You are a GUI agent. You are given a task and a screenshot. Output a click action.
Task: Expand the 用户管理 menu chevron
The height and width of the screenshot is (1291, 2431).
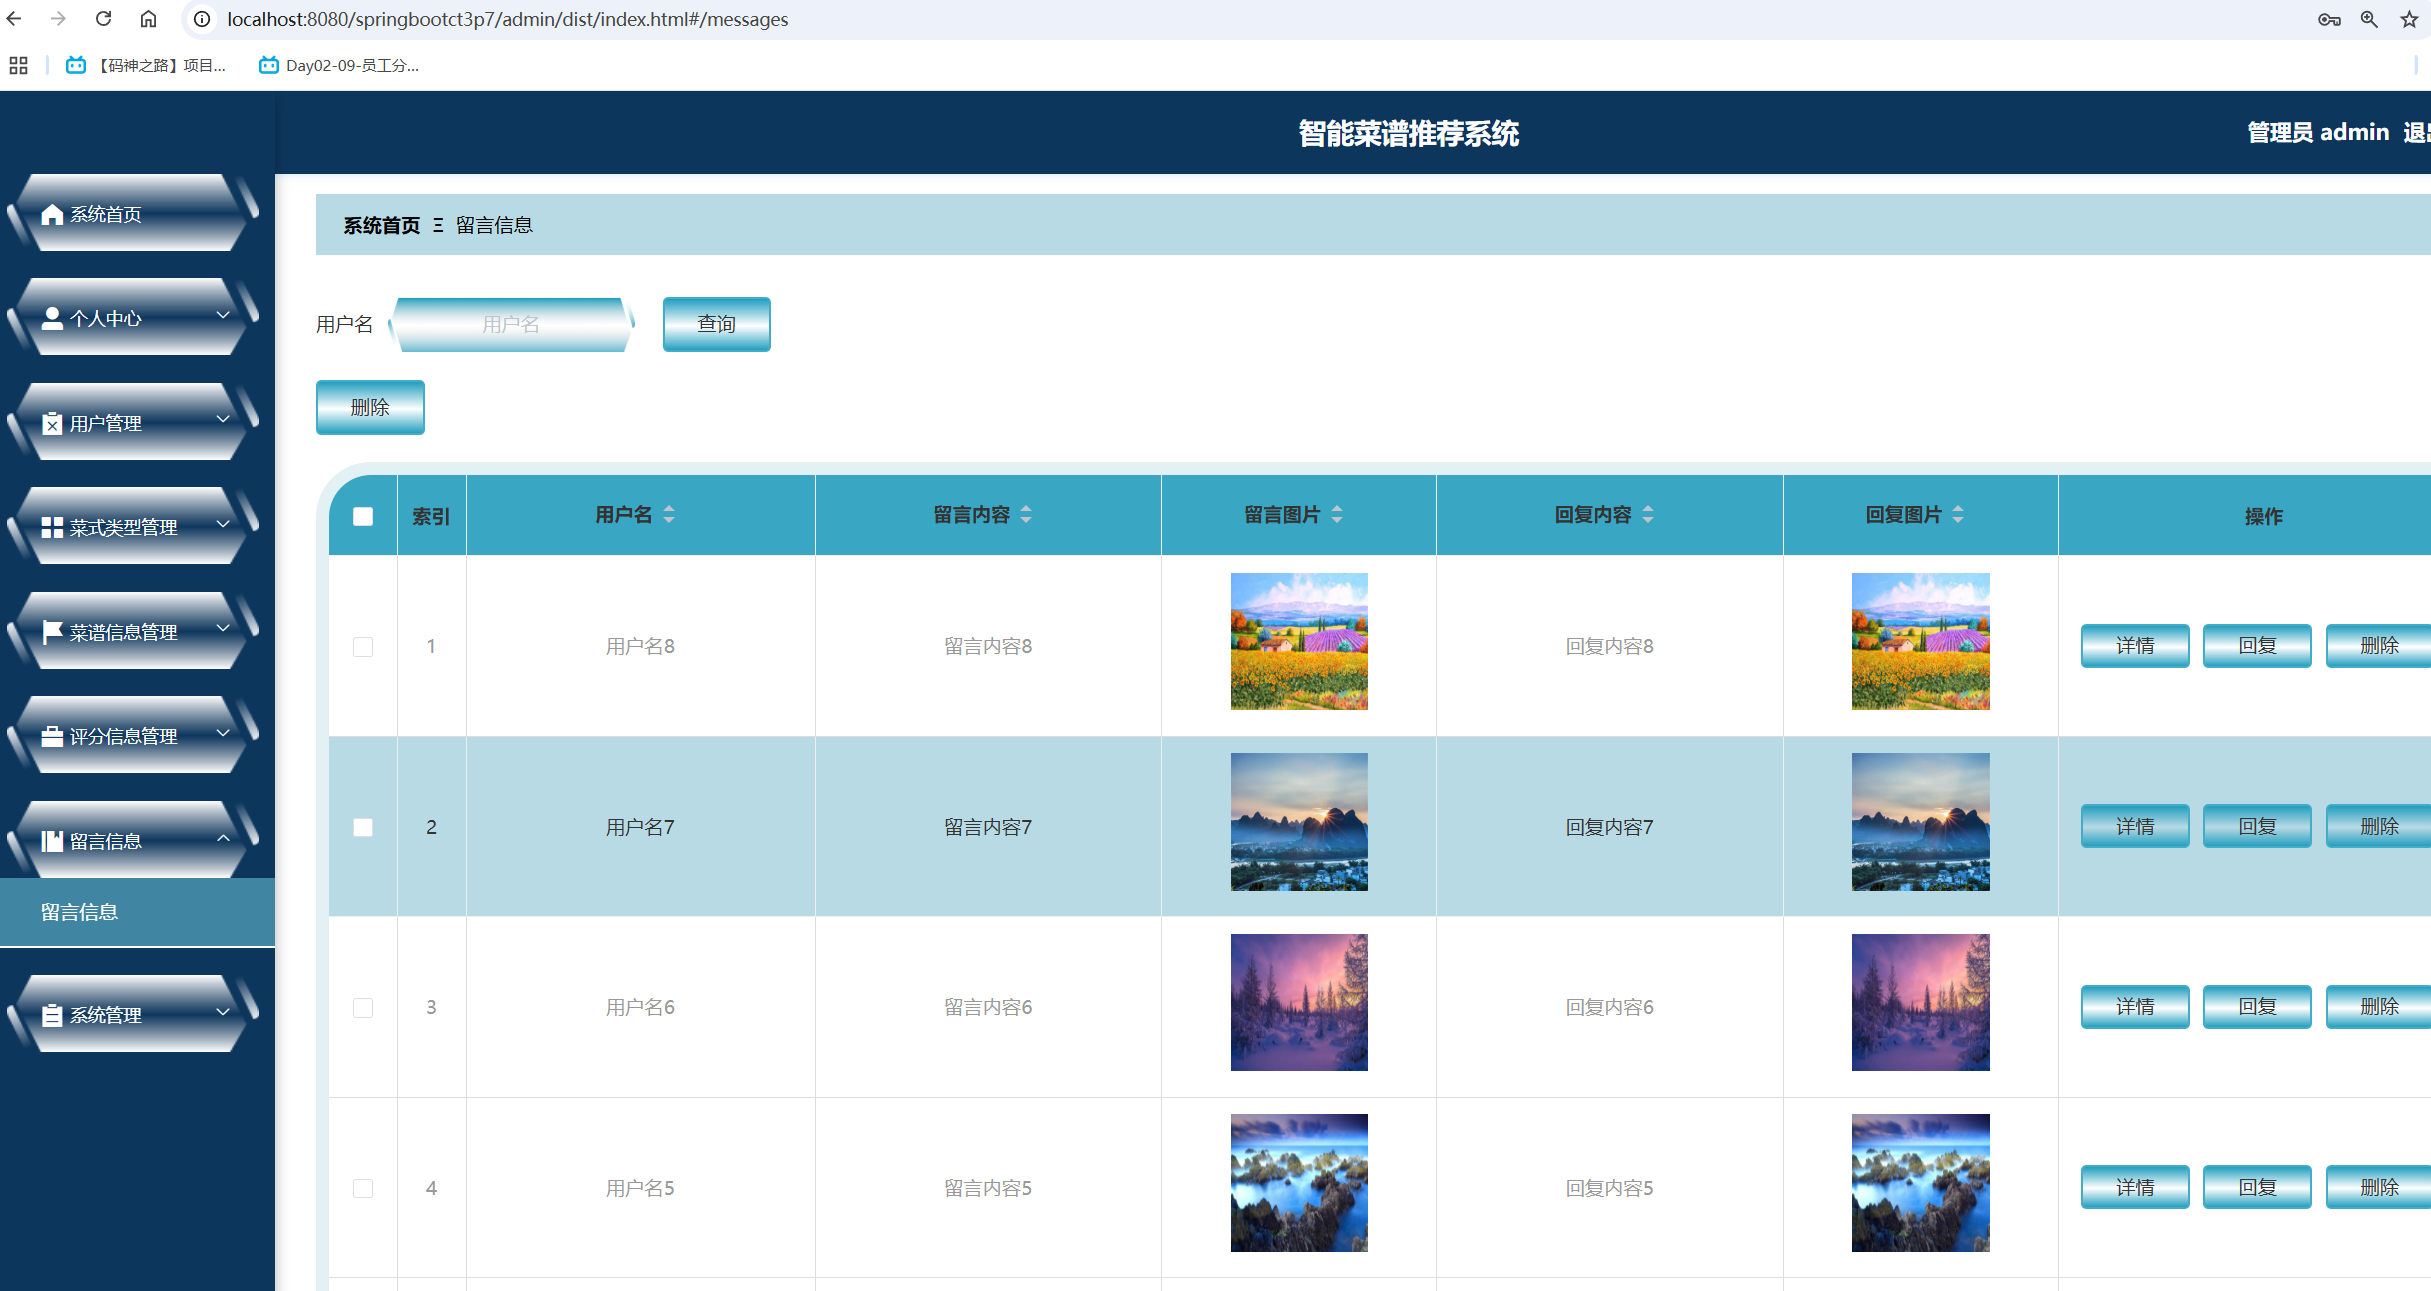[x=223, y=420]
